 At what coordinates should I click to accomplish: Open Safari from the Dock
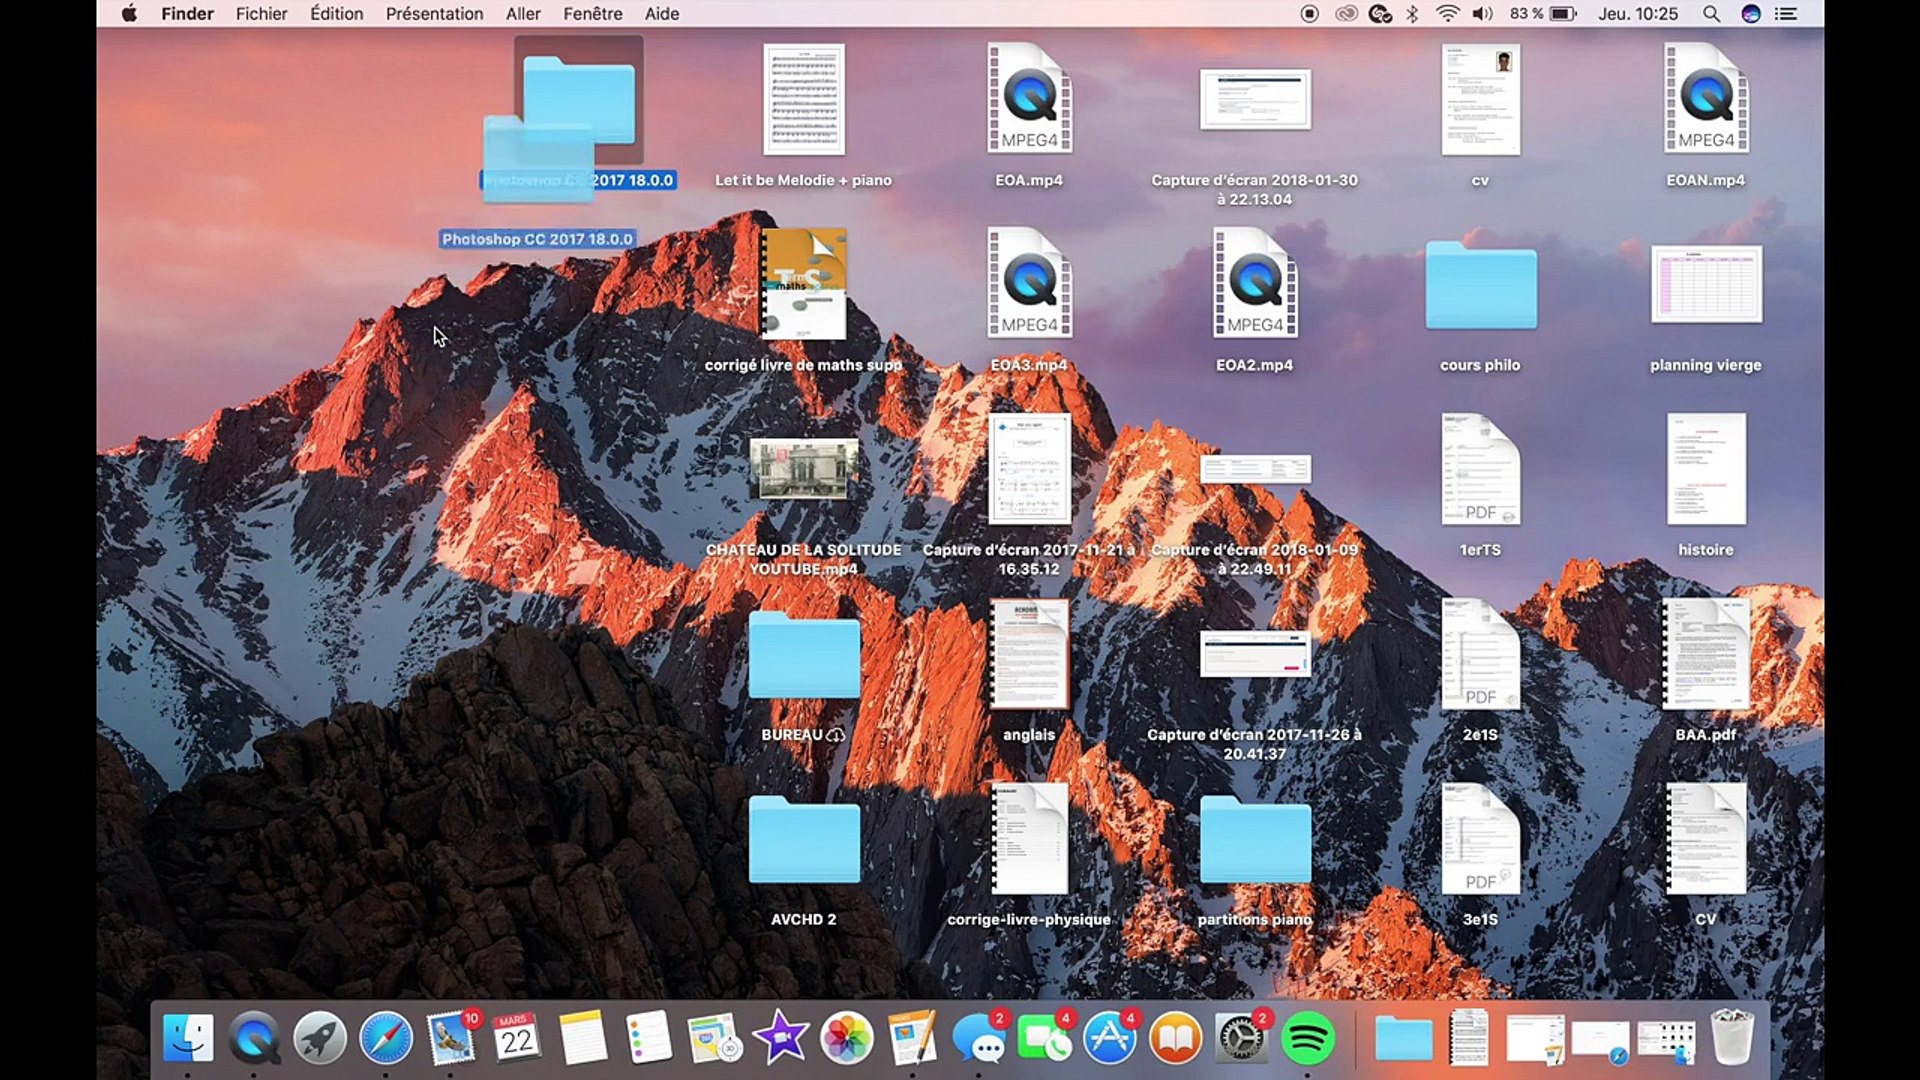(x=386, y=1038)
